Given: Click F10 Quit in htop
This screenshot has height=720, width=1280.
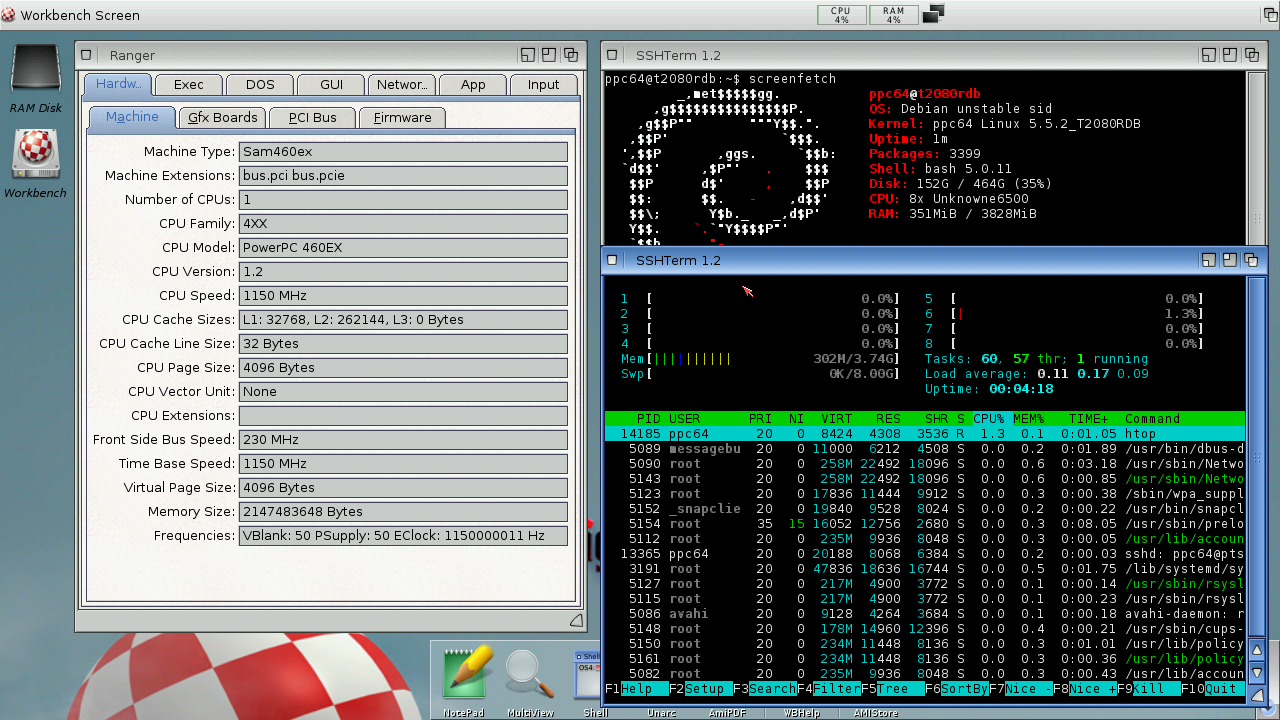Looking at the screenshot, I should pyautogui.click(x=1212, y=689).
